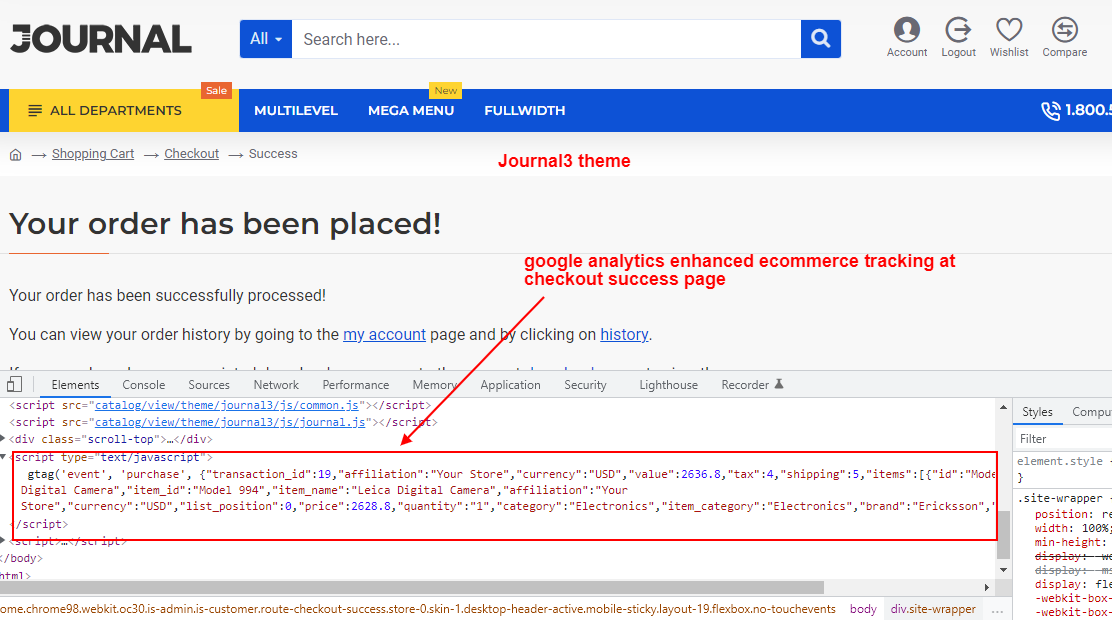
Task: Click the breadcrumb overflow ellipsis
Action: [997, 609]
